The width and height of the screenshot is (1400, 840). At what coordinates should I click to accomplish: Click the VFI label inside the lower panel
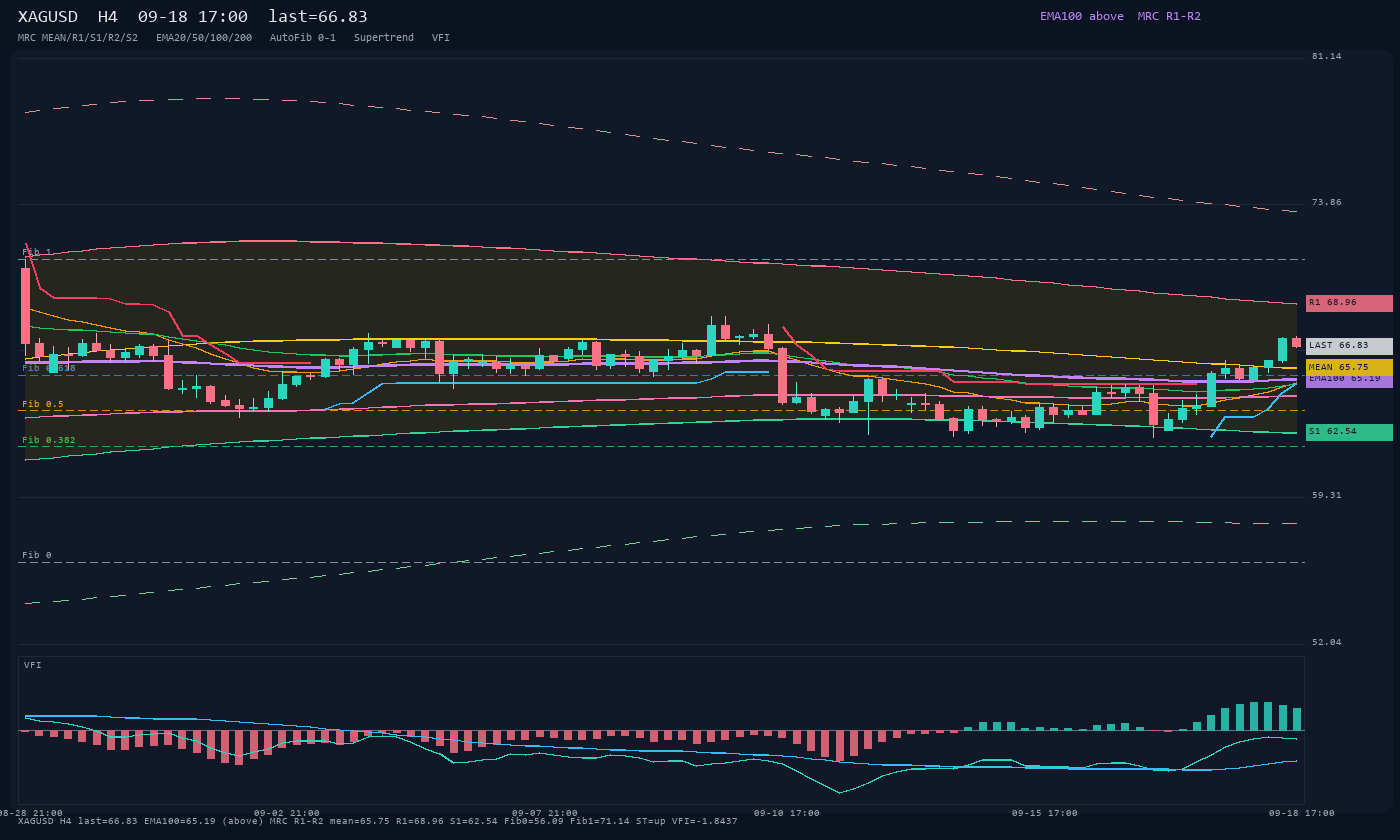tap(33, 665)
